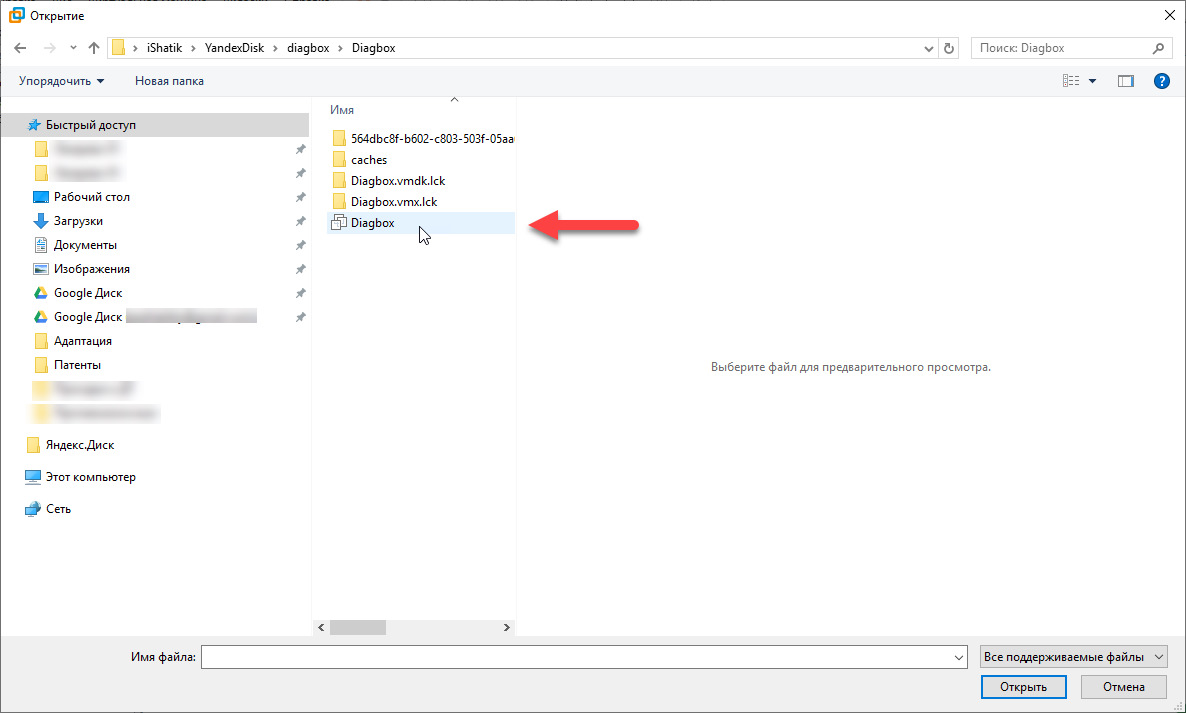The width and height of the screenshot is (1186, 713).
Task: Toggle the preview pane button
Action: 1125,81
